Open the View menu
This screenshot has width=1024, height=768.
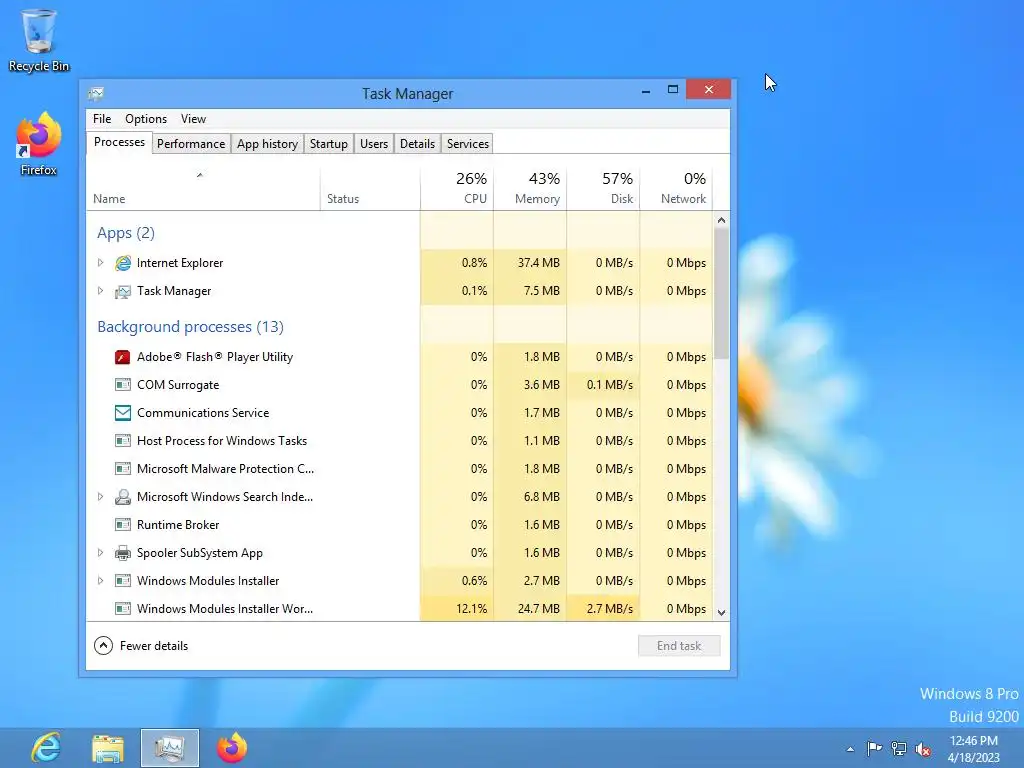pos(193,119)
